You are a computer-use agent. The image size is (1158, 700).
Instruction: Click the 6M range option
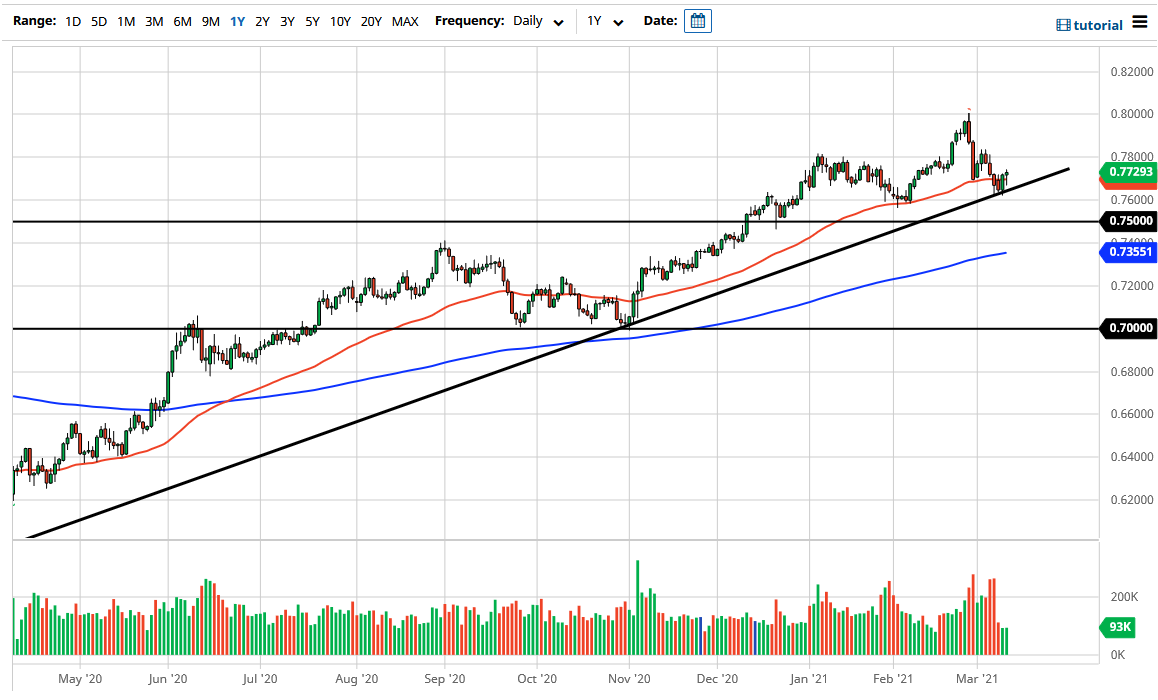pyautogui.click(x=181, y=21)
